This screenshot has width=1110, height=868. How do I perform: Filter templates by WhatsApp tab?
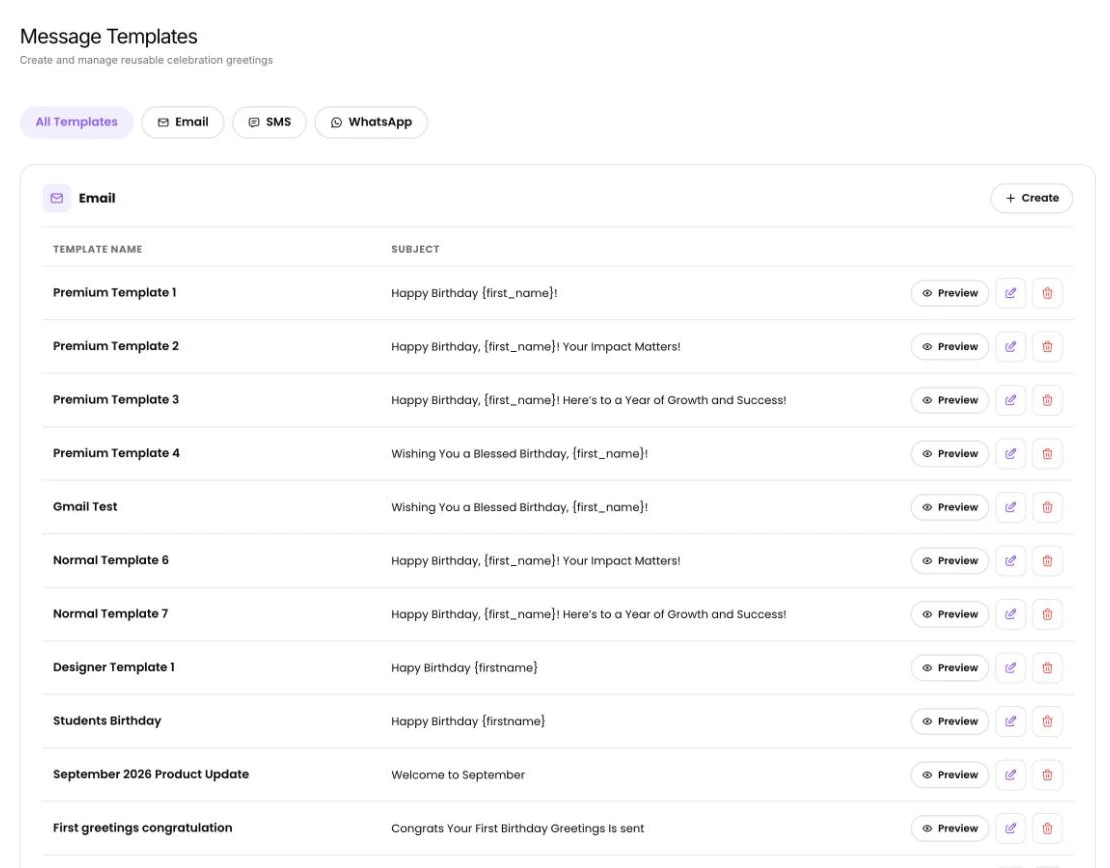(x=371, y=122)
